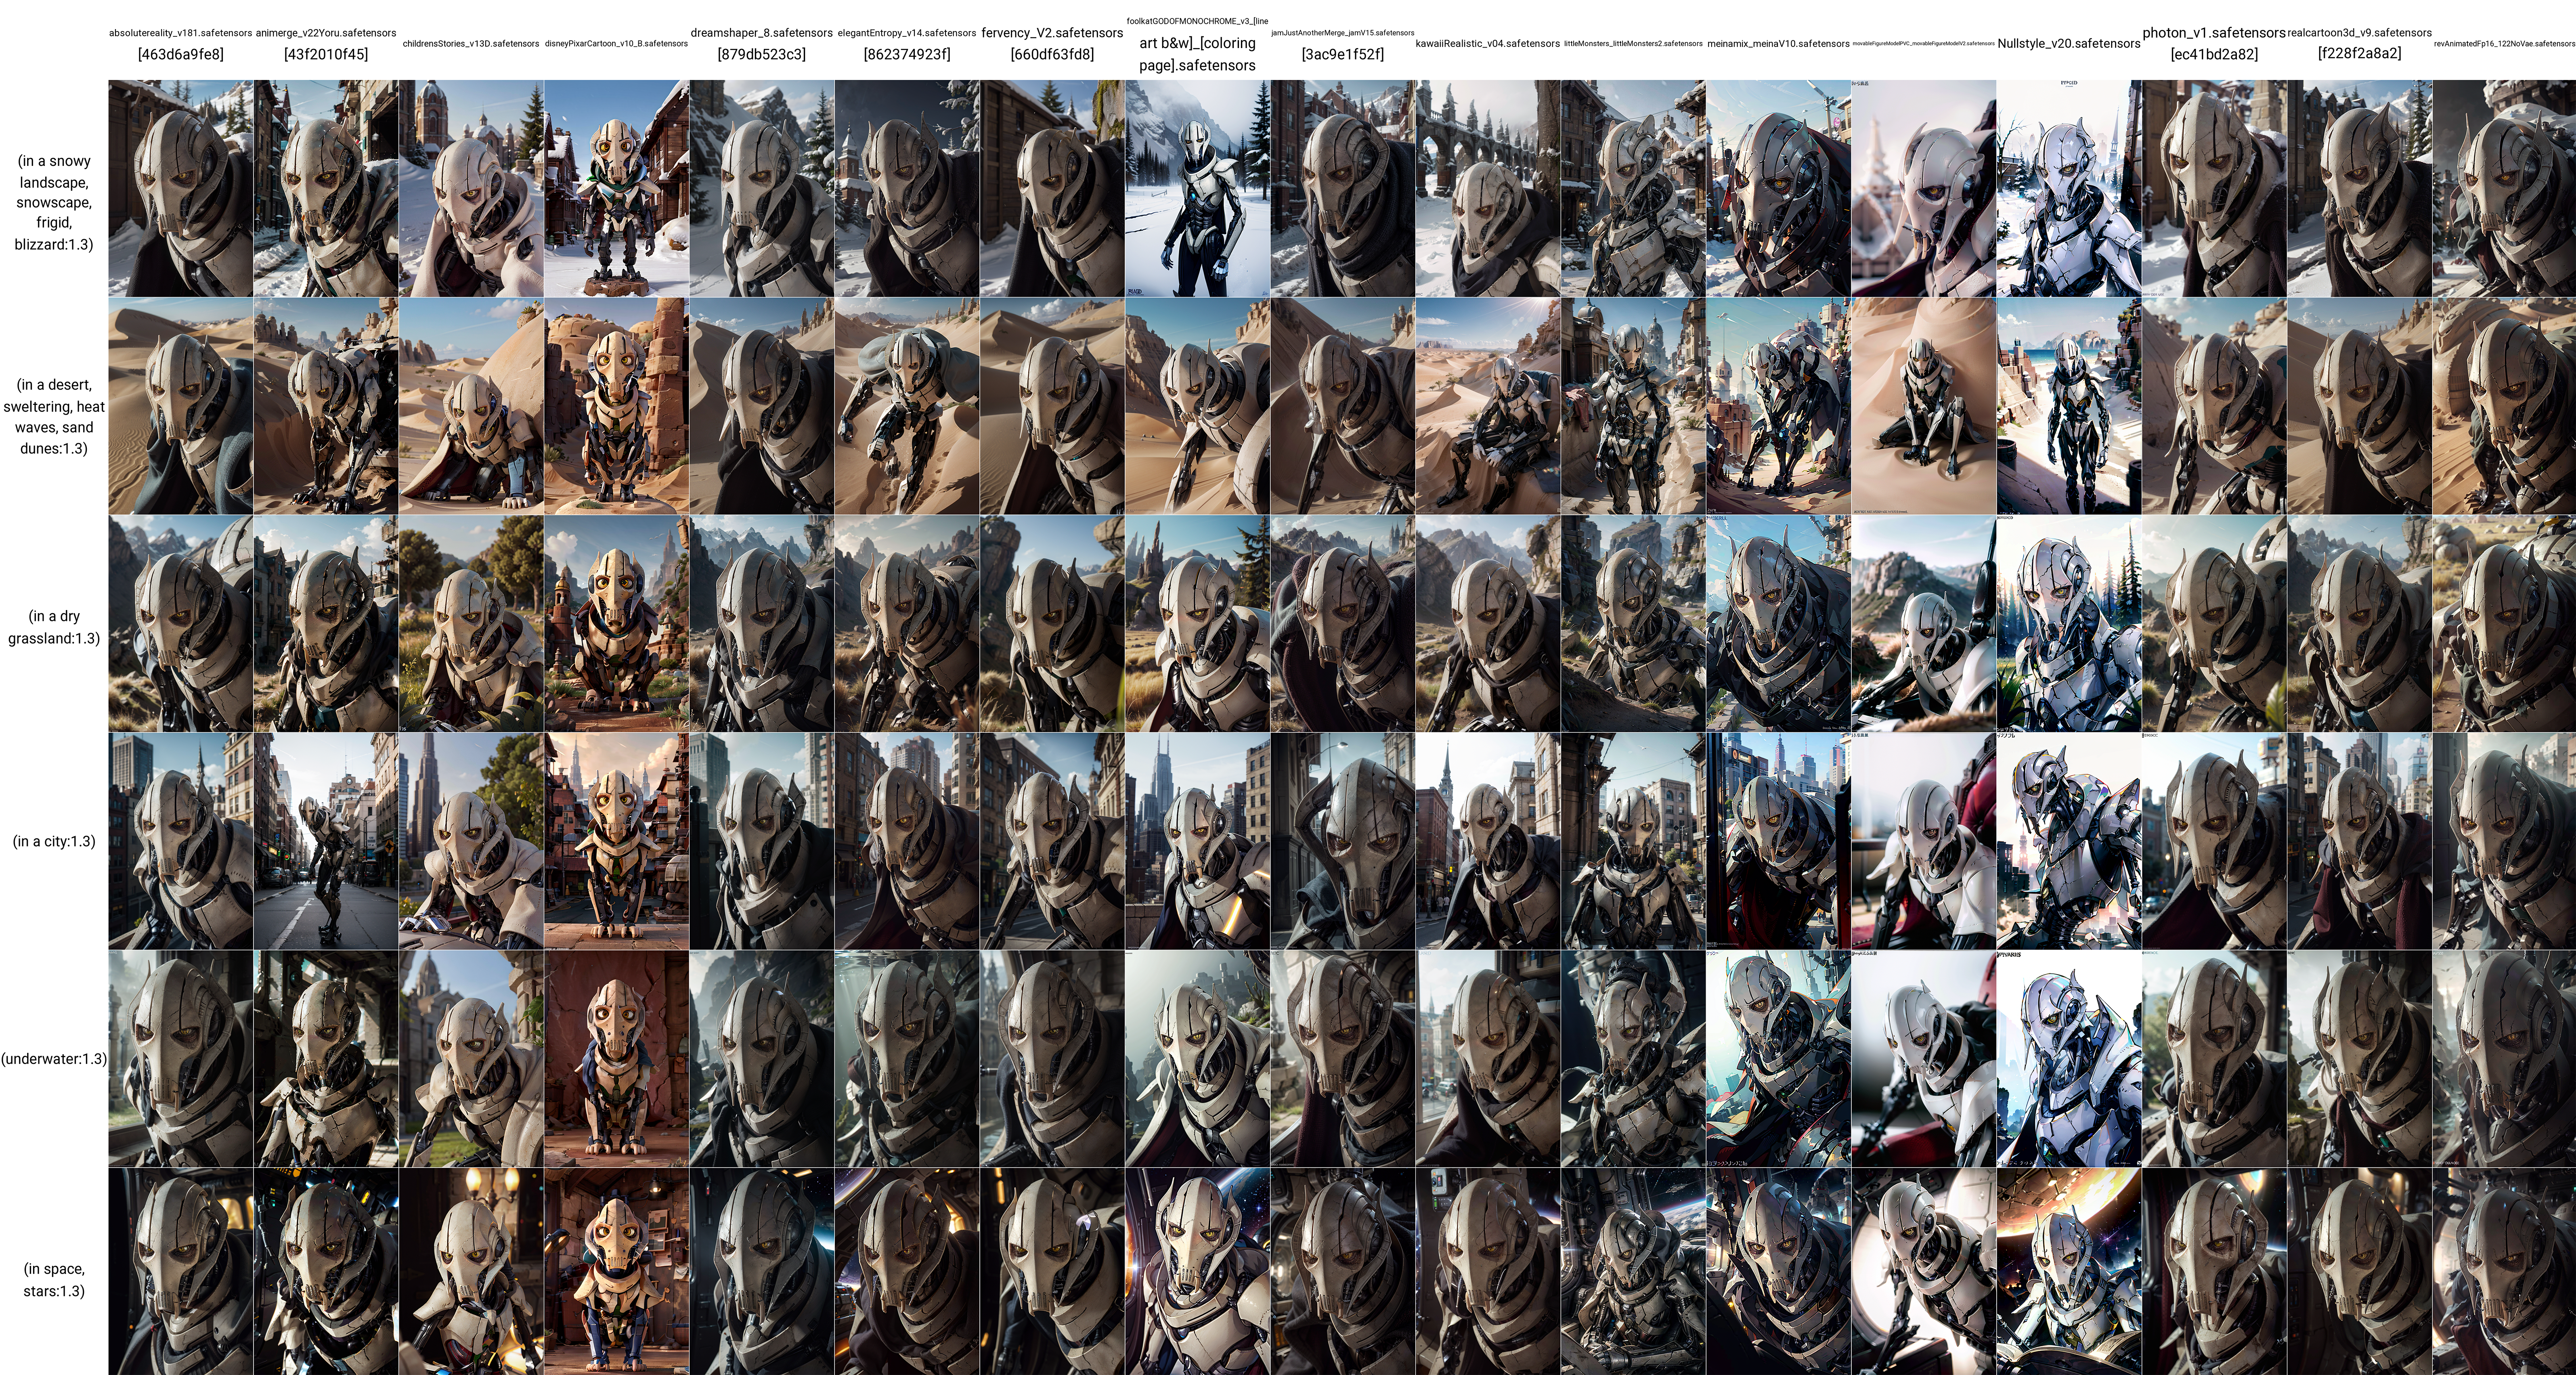The height and width of the screenshot is (1375, 2576).
Task: Click the animerge city street thumbnail
Action: point(326,840)
